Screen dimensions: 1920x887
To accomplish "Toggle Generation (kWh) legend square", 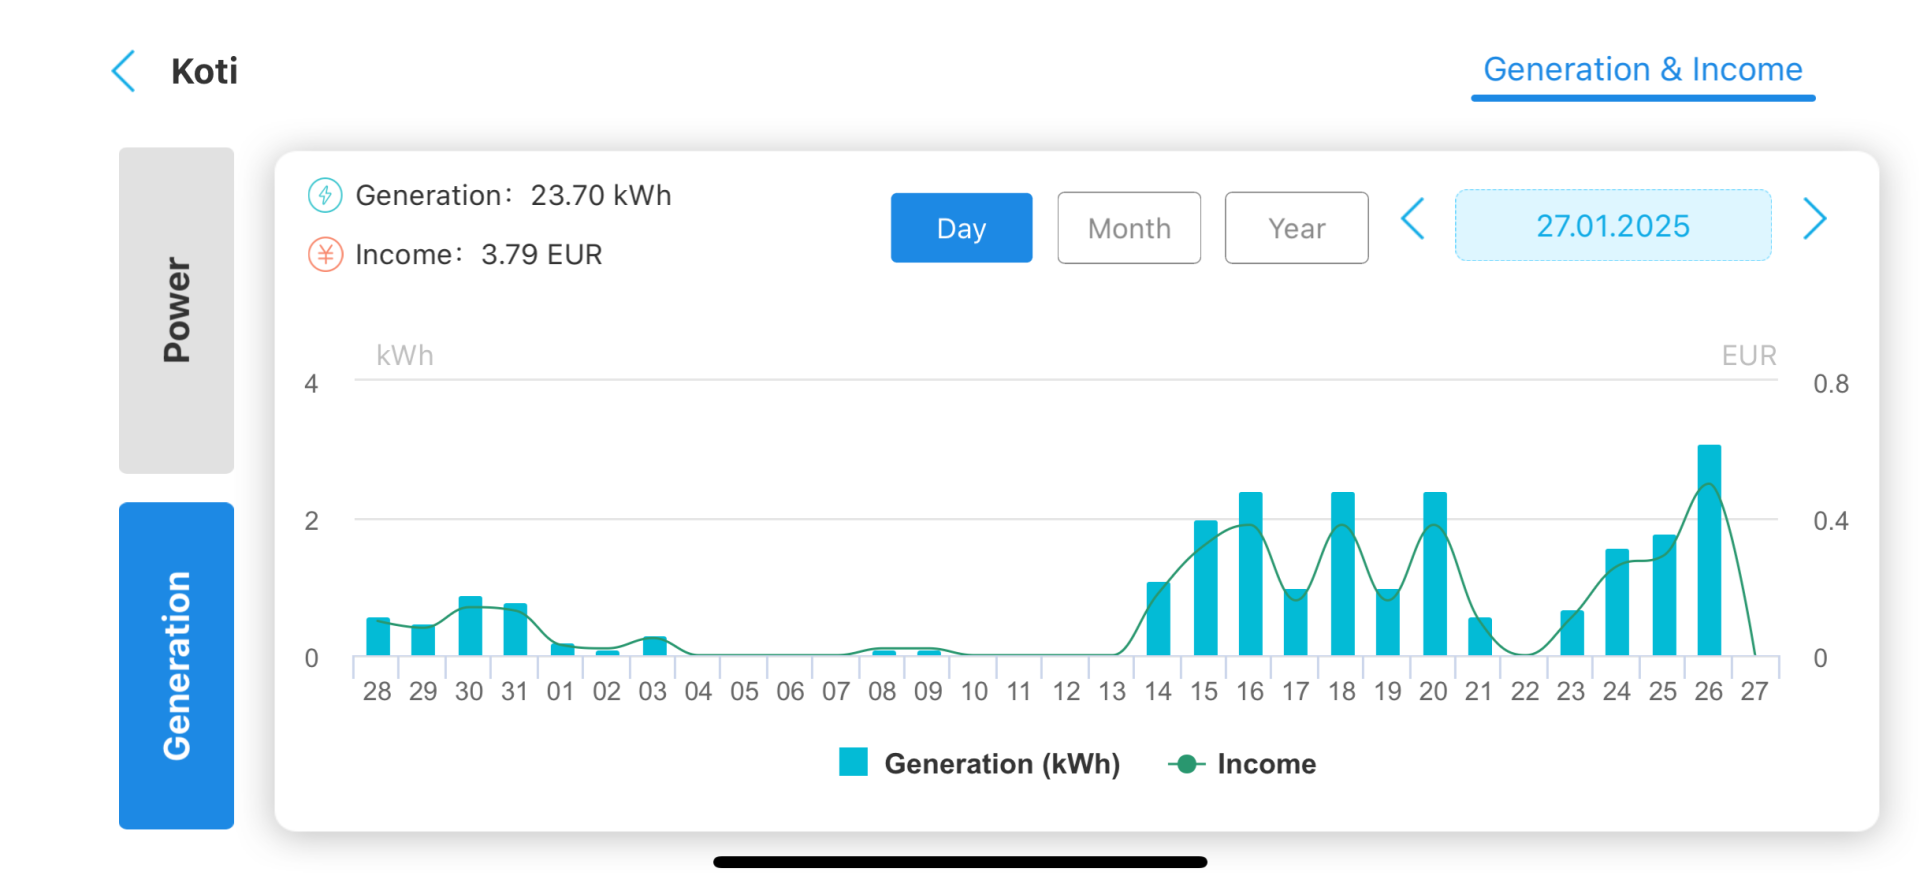I will (x=853, y=763).
